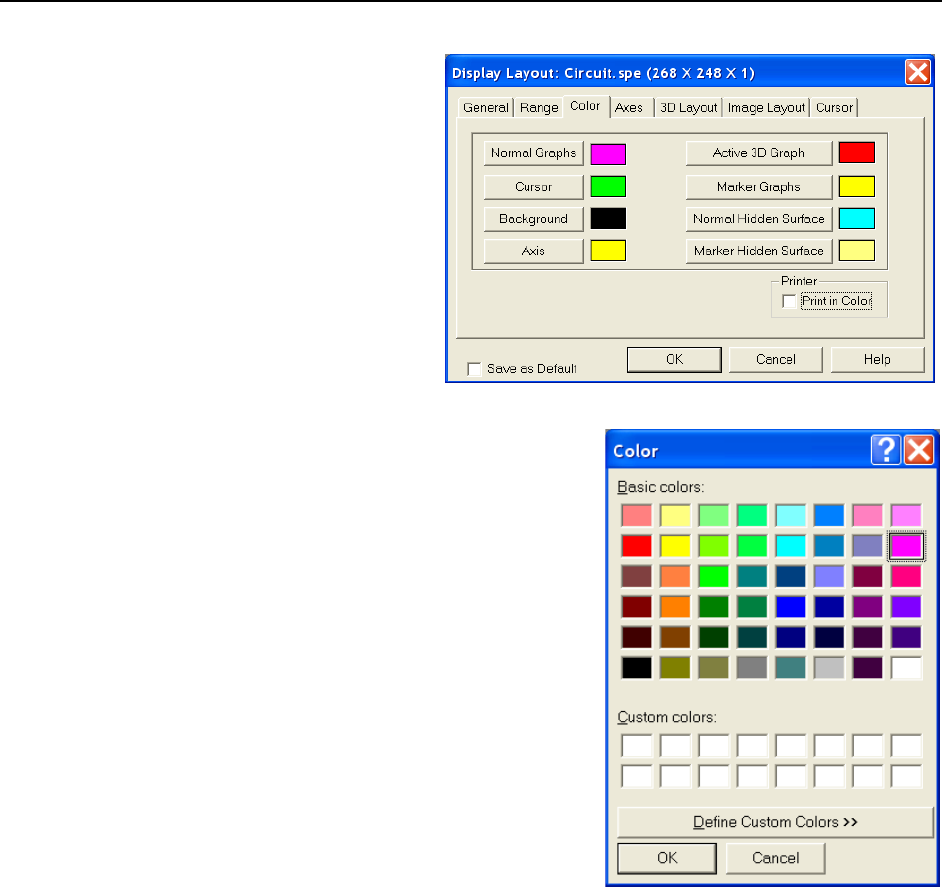Click the Marker Graphs button

pyautogui.click(x=759, y=187)
